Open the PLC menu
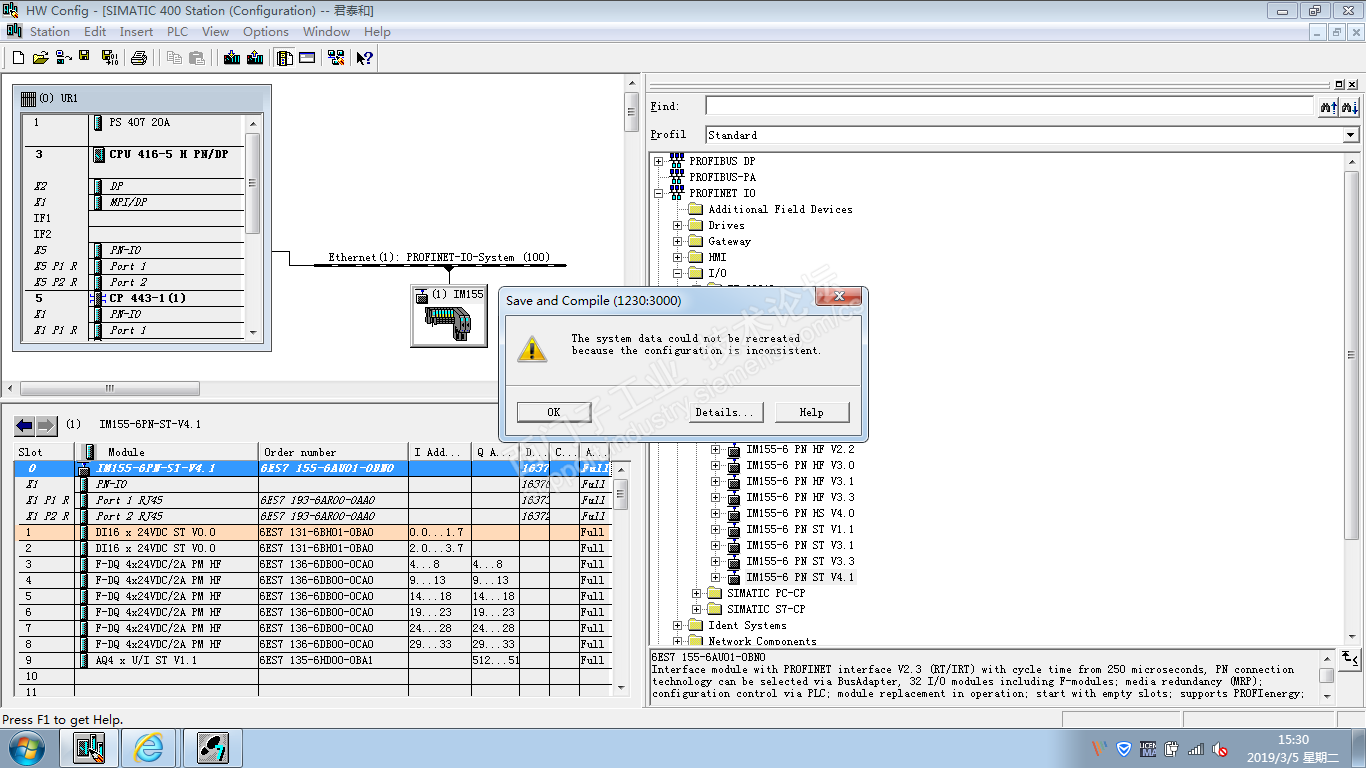Viewport: 1366px width, 768px height. (x=177, y=32)
